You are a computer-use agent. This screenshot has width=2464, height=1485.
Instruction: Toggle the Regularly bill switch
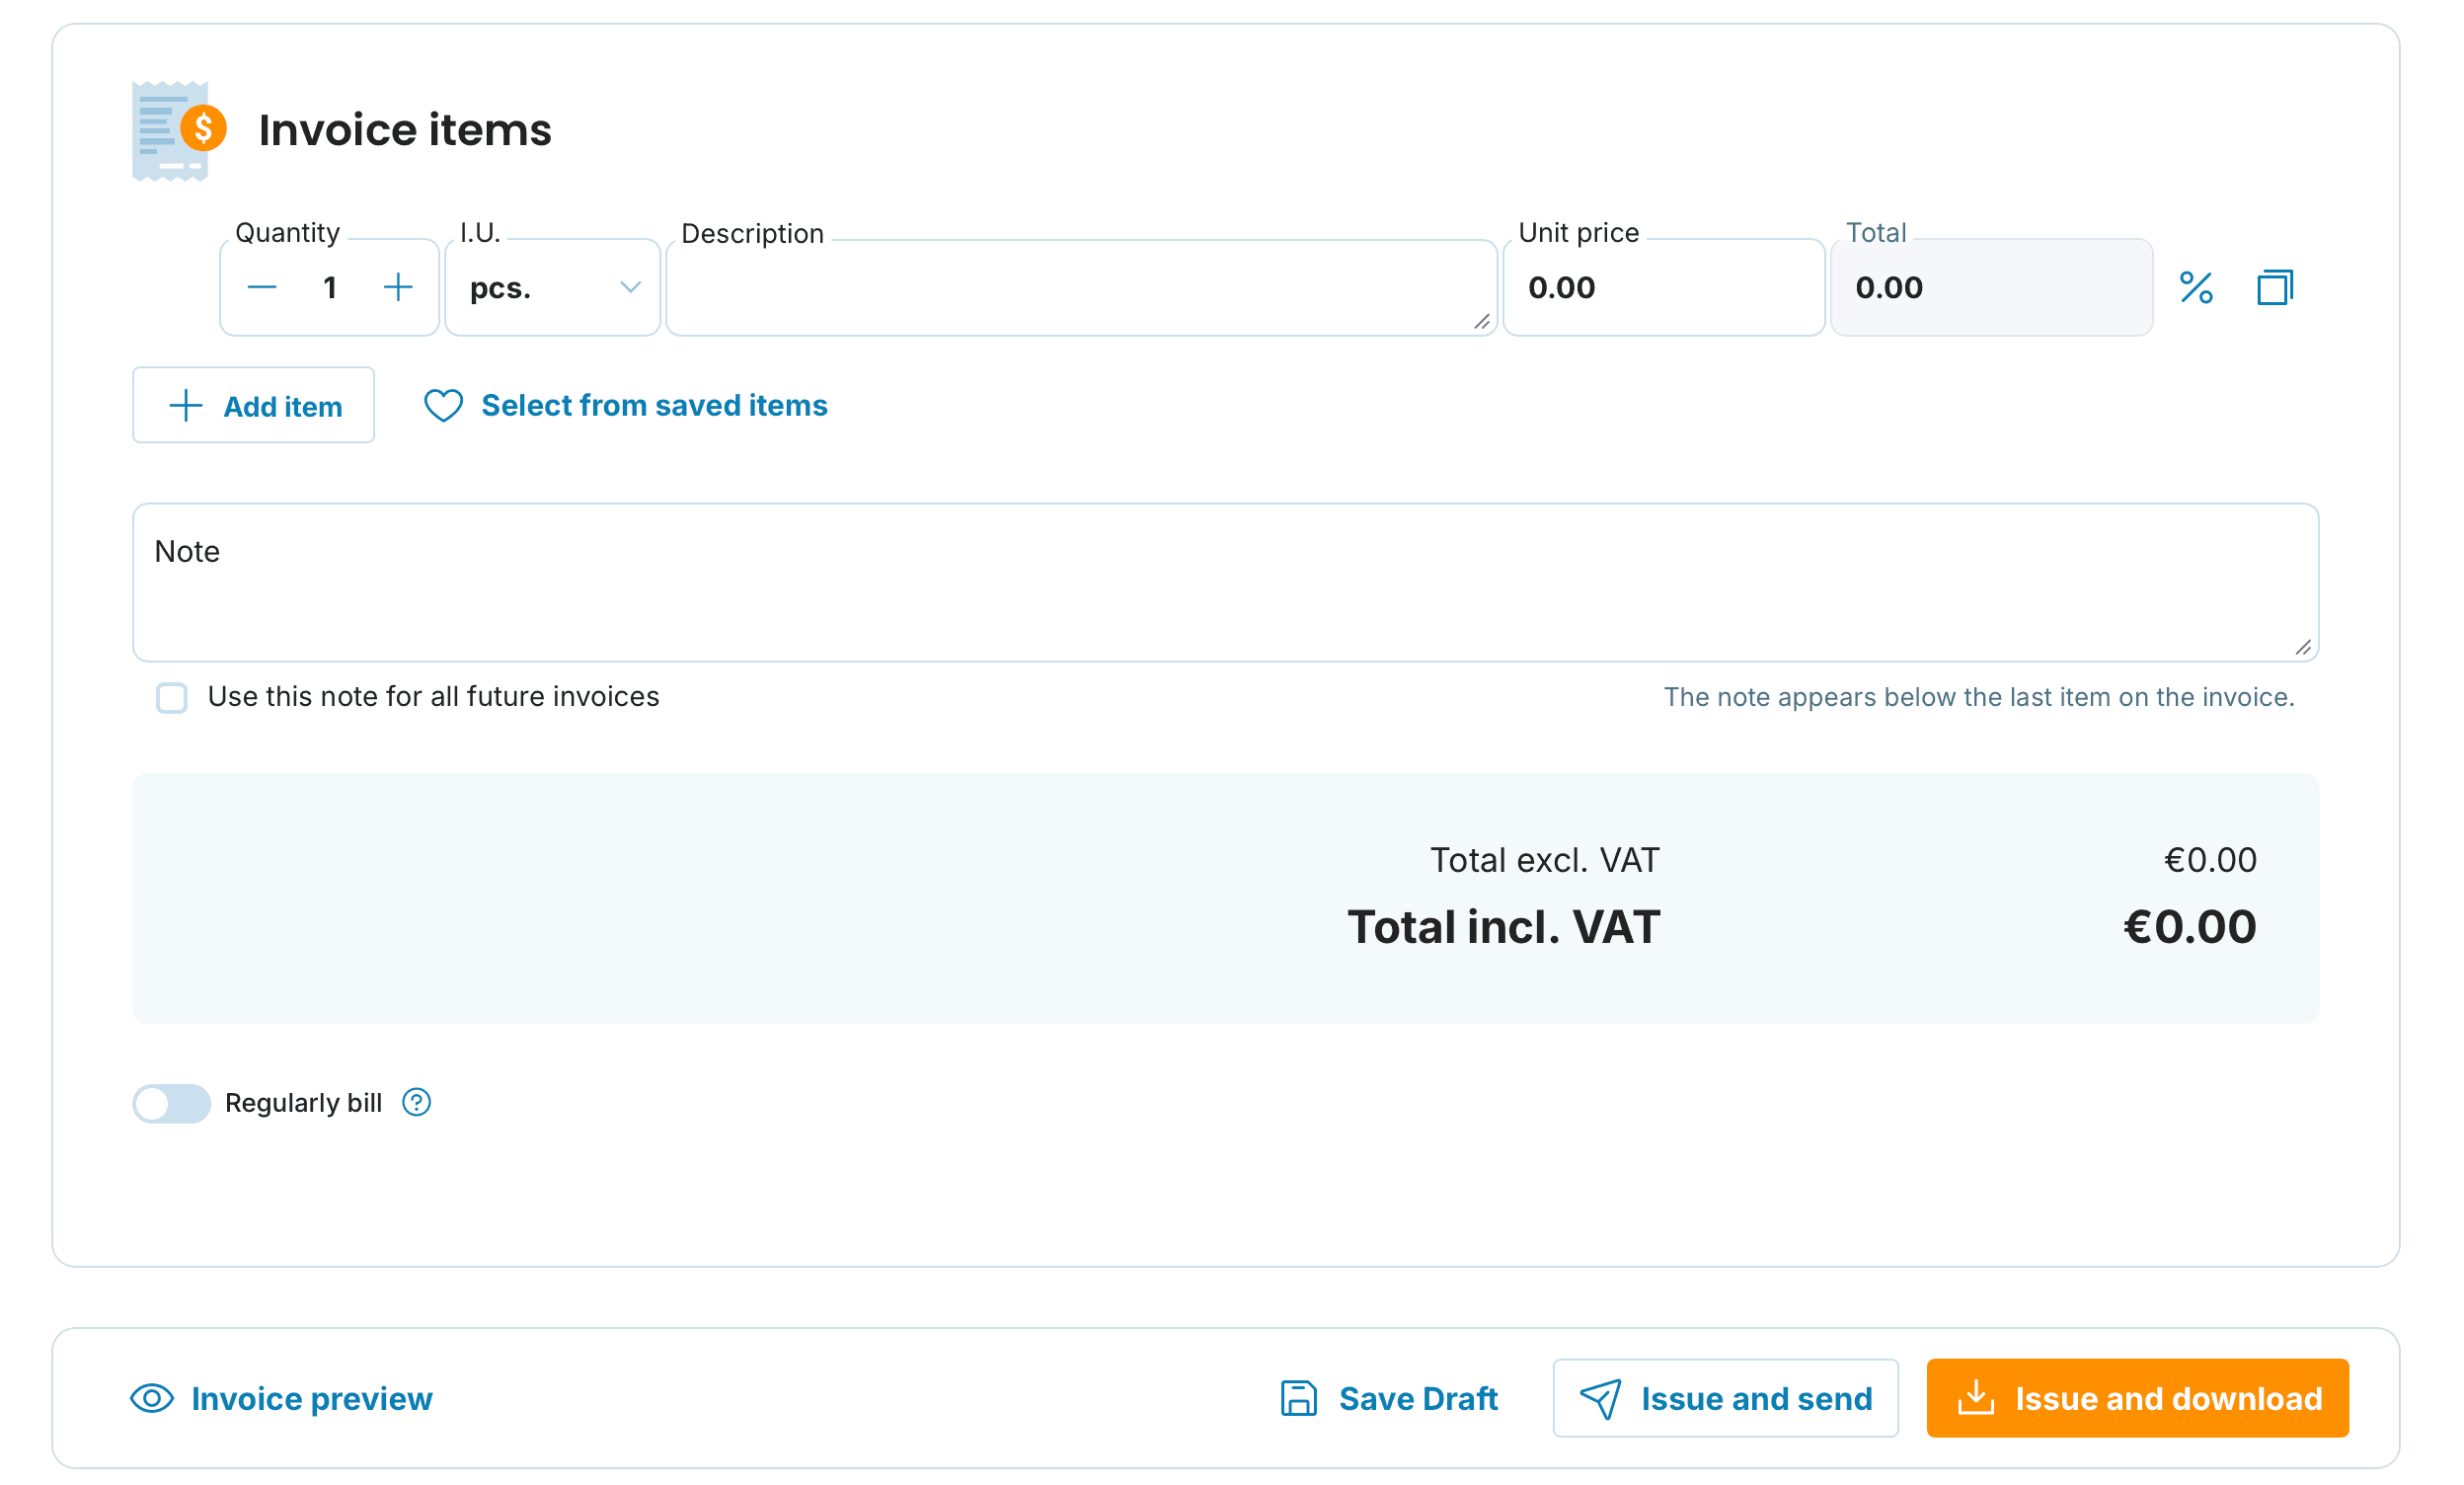(x=172, y=1103)
